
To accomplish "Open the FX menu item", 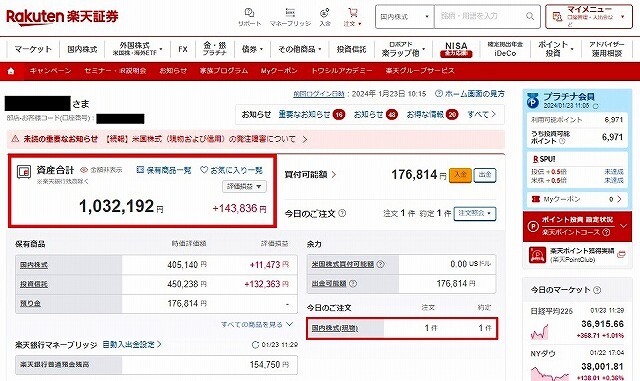I will tap(182, 49).
